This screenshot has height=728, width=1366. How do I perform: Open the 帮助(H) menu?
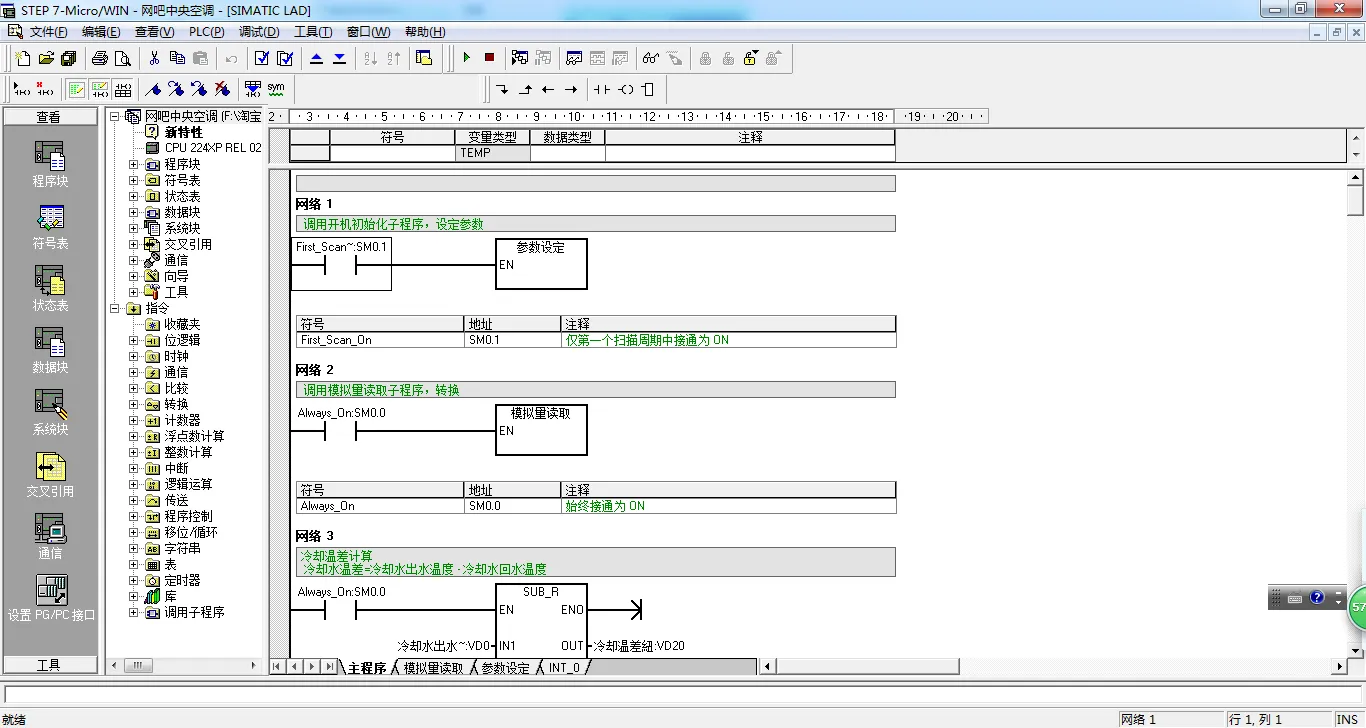click(x=425, y=32)
